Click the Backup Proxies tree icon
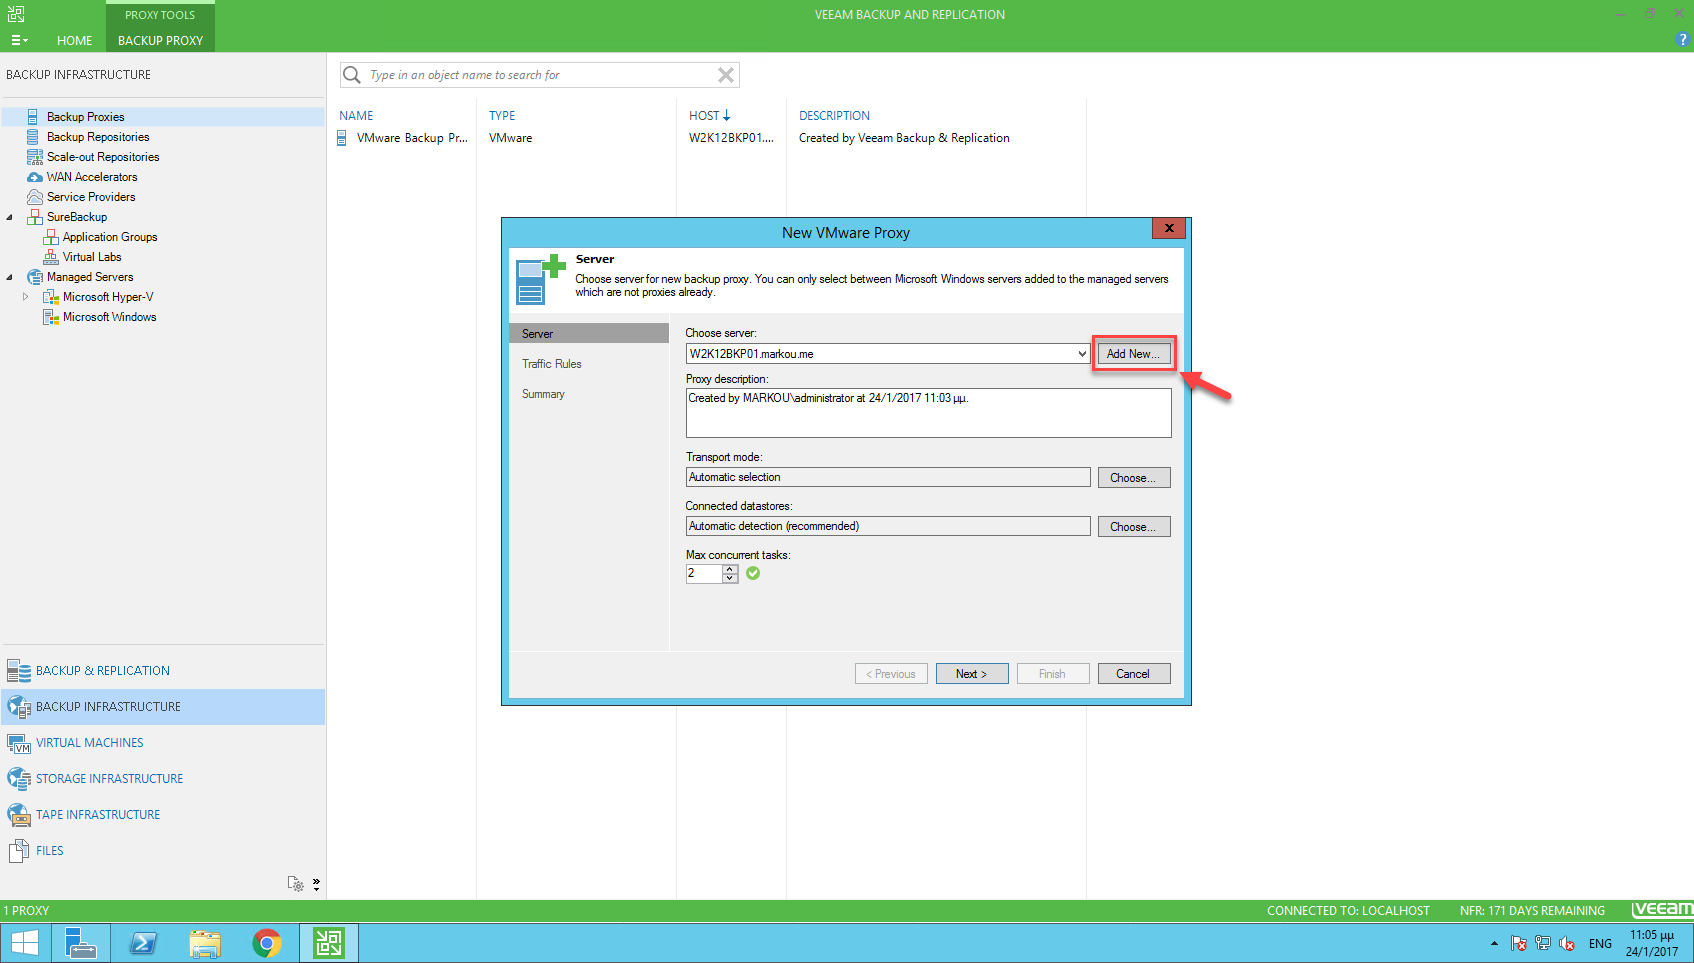 (x=33, y=117)
